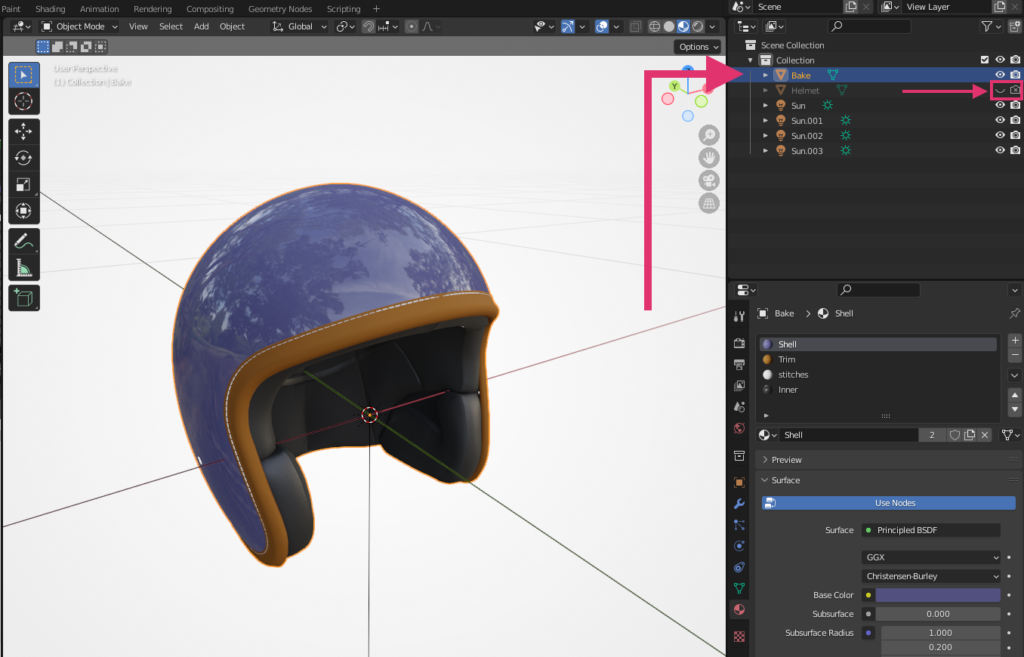Switch to camera view using viewport gizmo
The height and width of the screenshot is (657, 1024).
click(x=709, y=181)
